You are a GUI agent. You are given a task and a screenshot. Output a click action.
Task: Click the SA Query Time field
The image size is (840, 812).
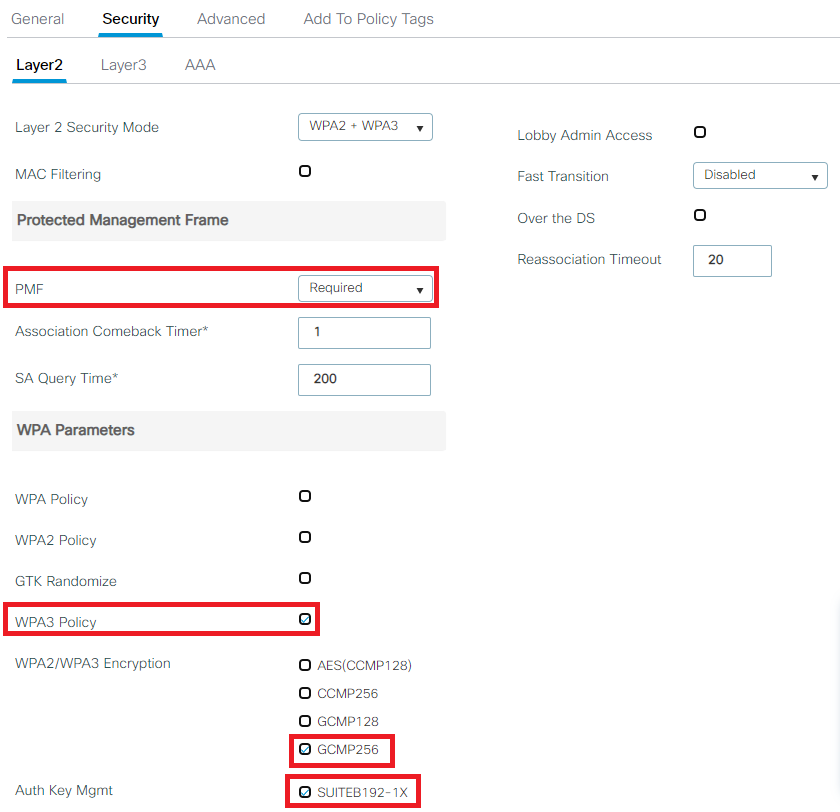(x=364, y=380)
